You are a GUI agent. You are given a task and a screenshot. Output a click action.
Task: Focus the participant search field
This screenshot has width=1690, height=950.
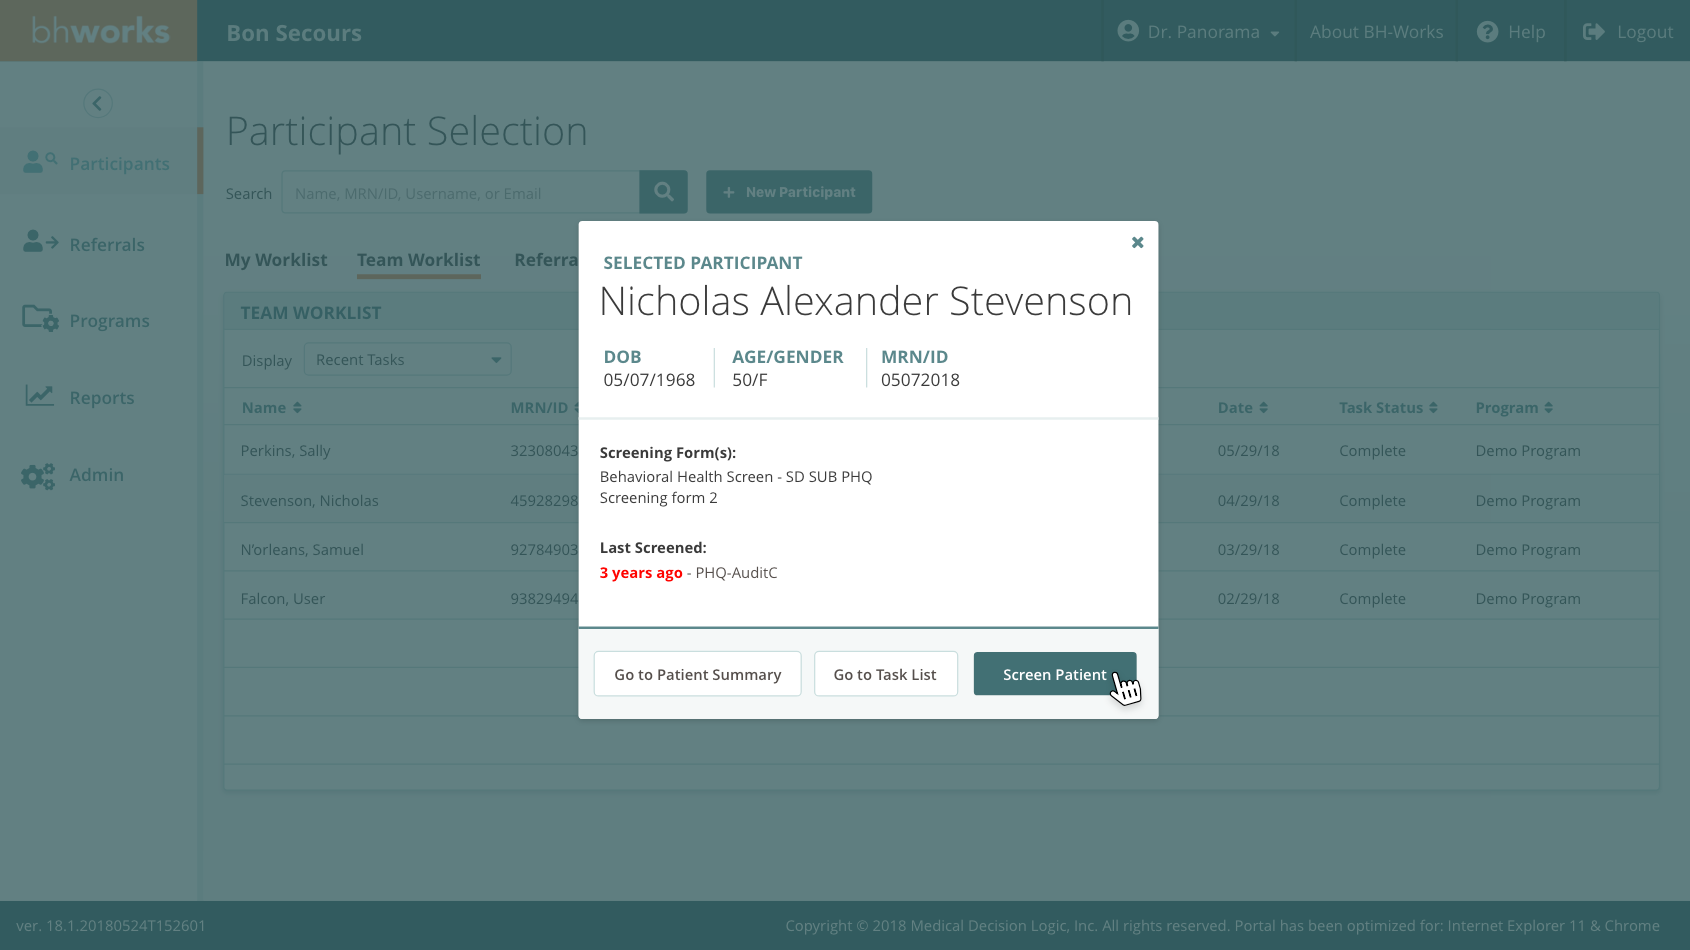click(461, 192)
